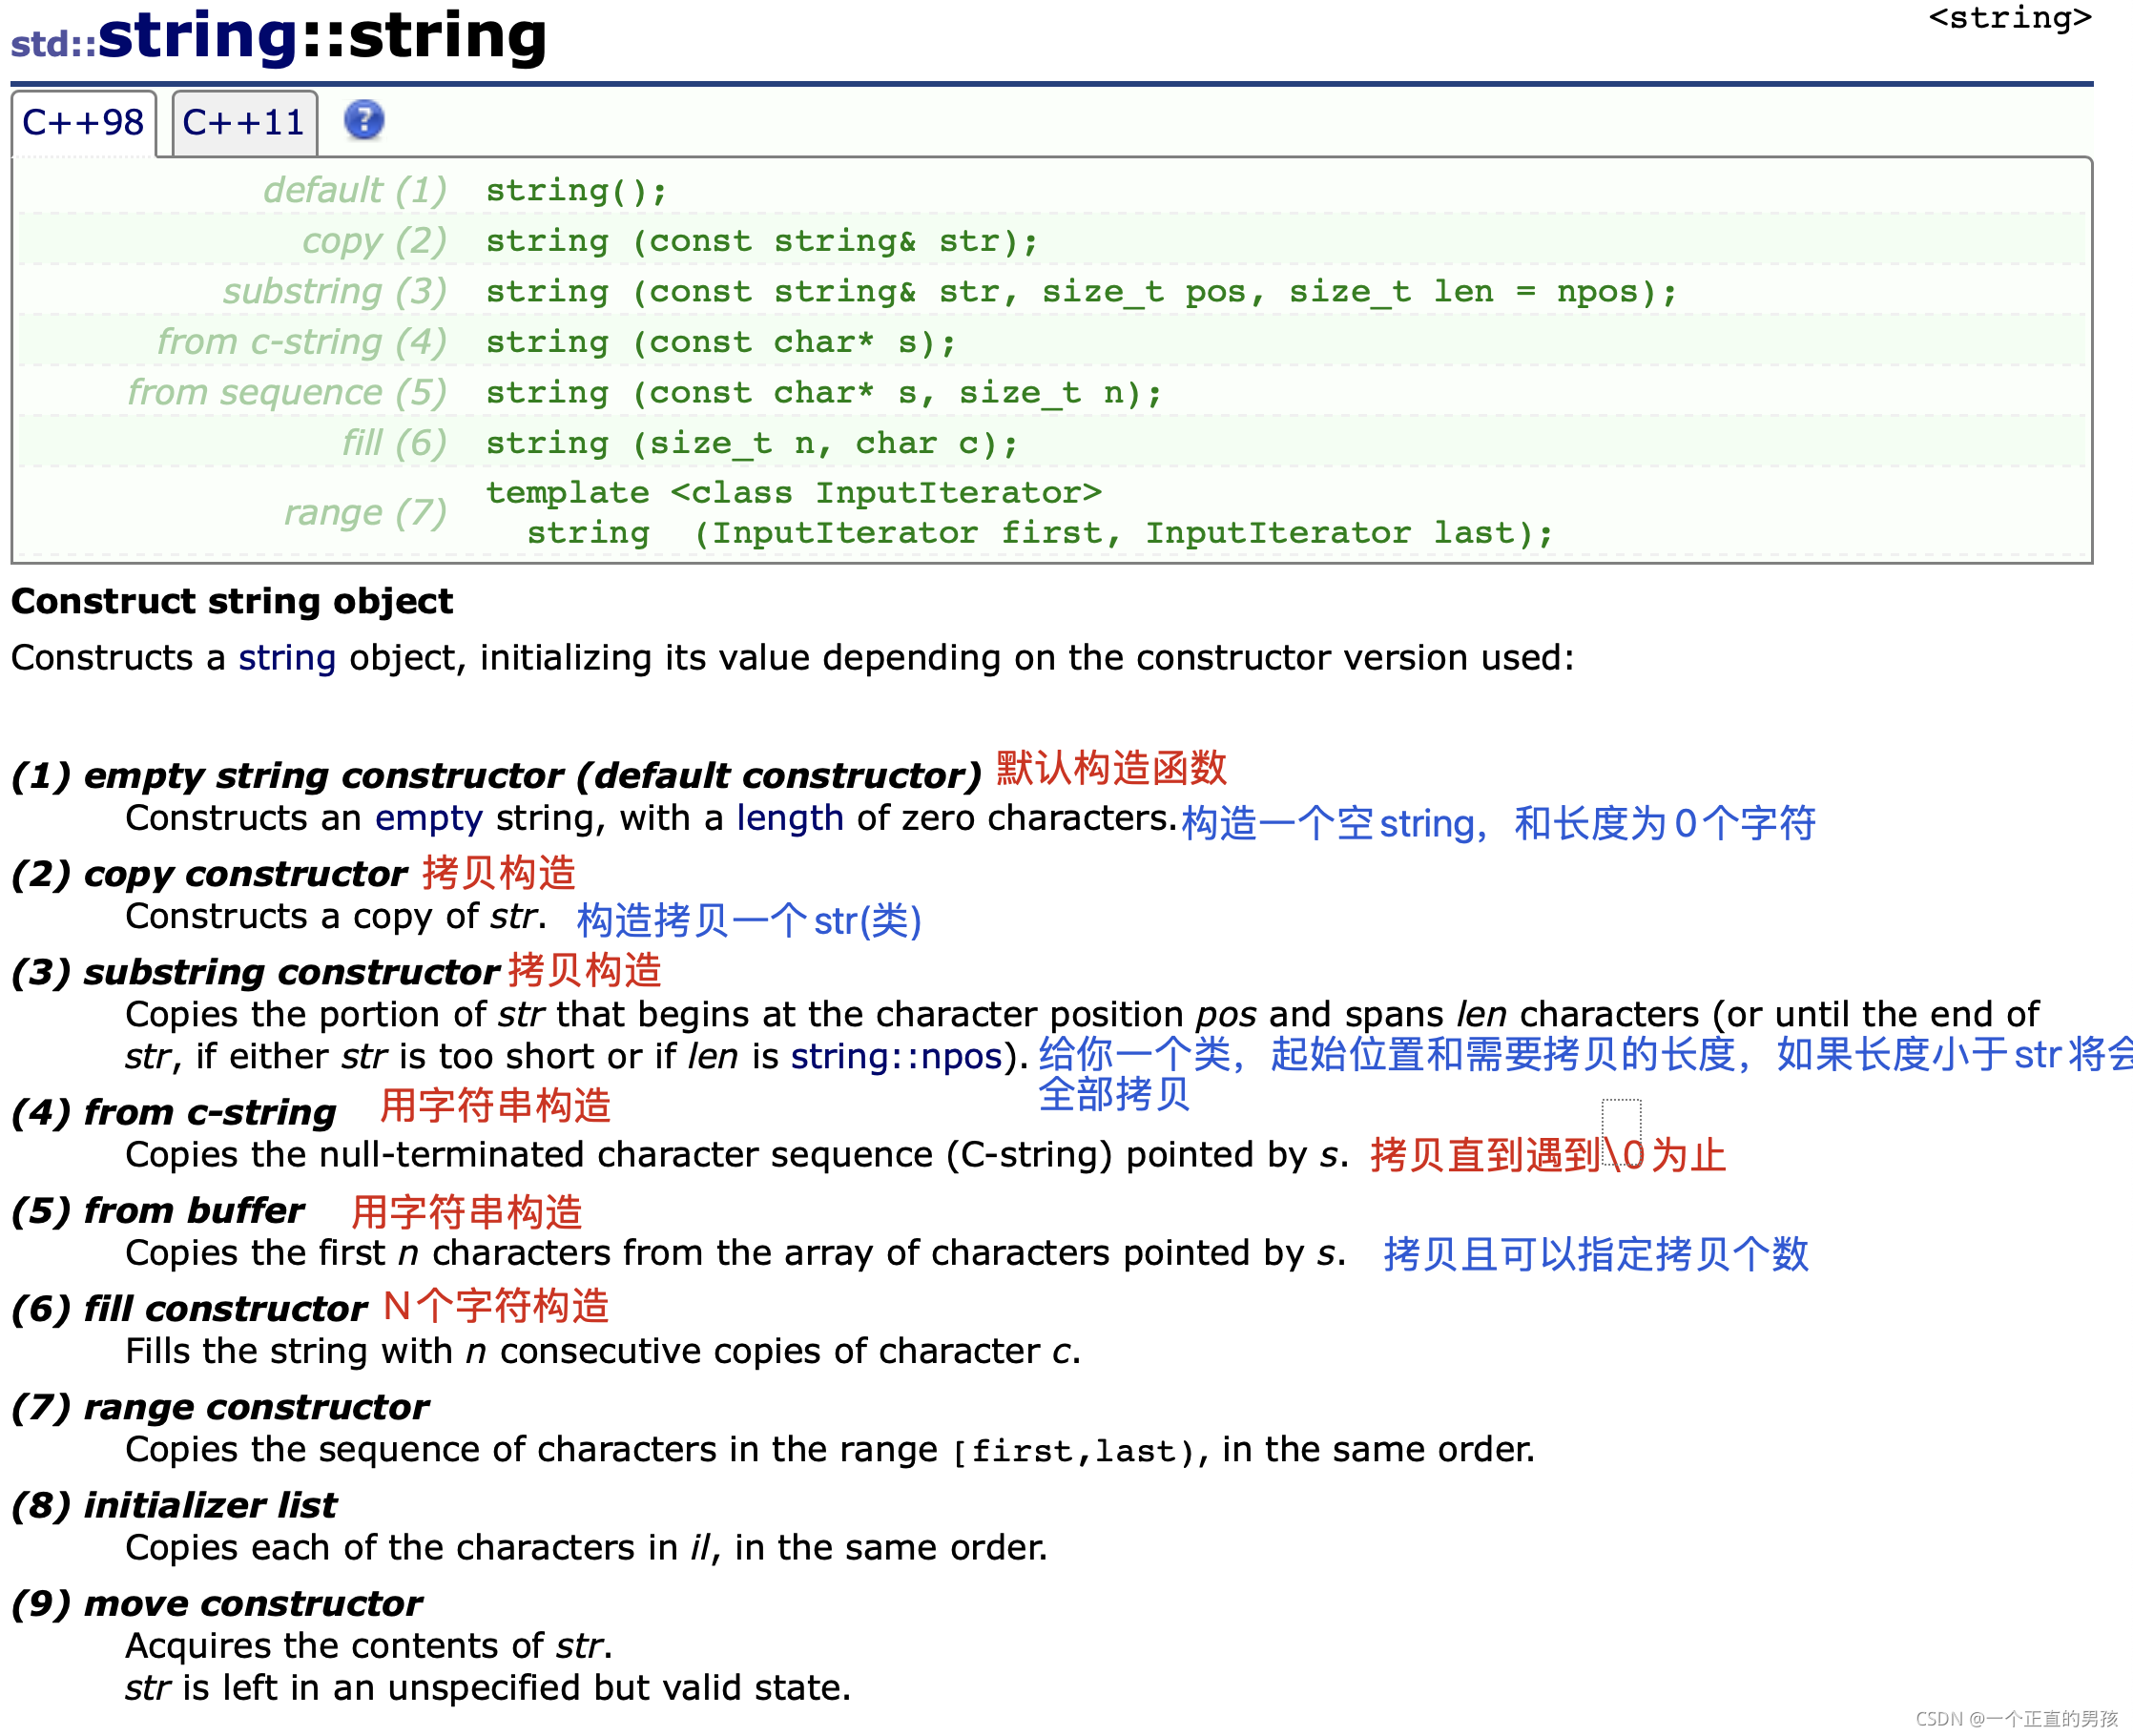The height and width of the screenshot is (1736, 2133).
Task: Click the fill (6) constructor signature
Action: click(x=751, y=443)
